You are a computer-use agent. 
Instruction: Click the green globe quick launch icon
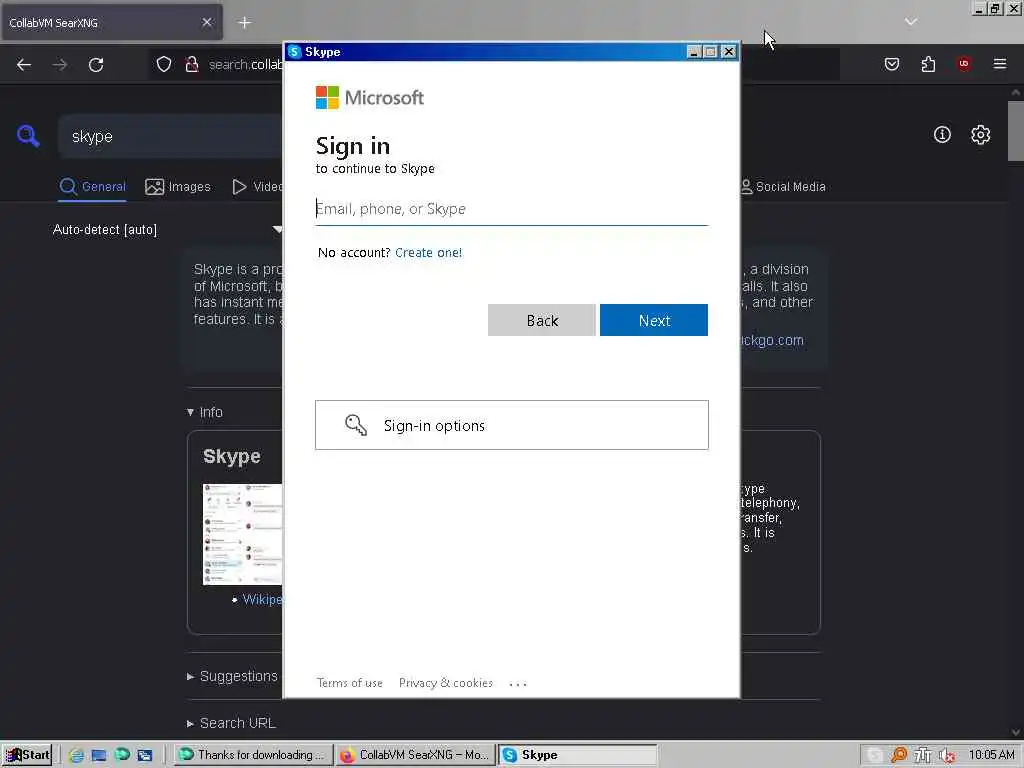(122, 754)
